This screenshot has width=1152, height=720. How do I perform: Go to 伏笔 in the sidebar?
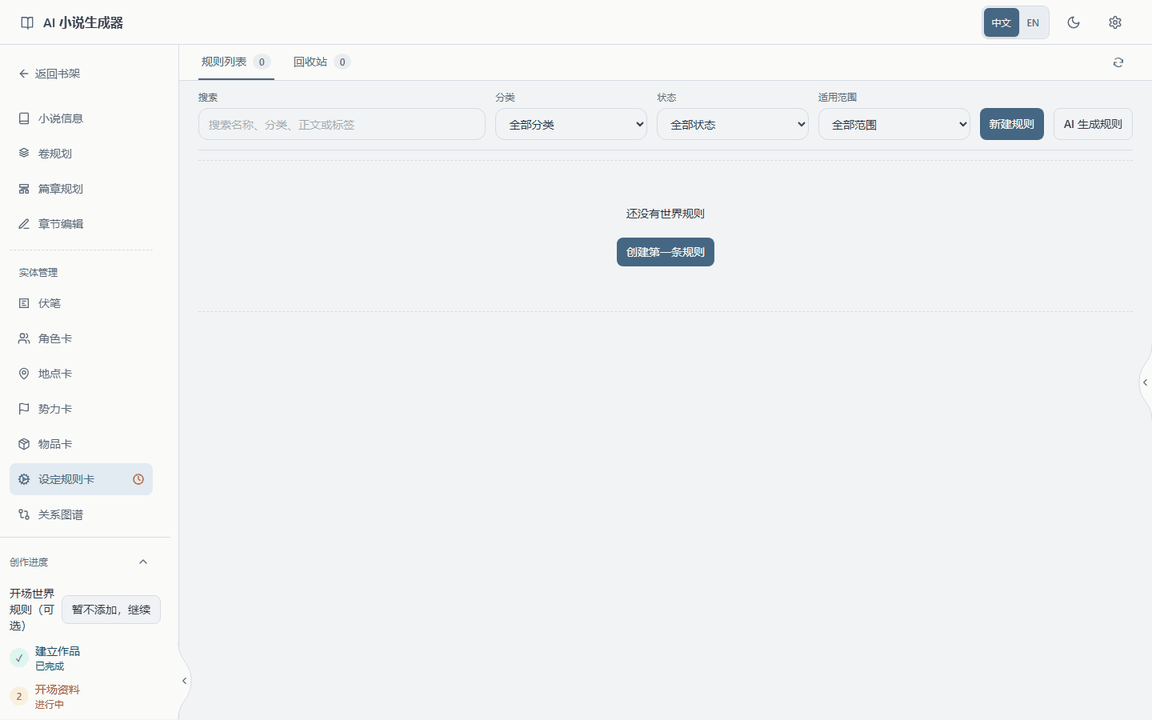click(81, 303)
